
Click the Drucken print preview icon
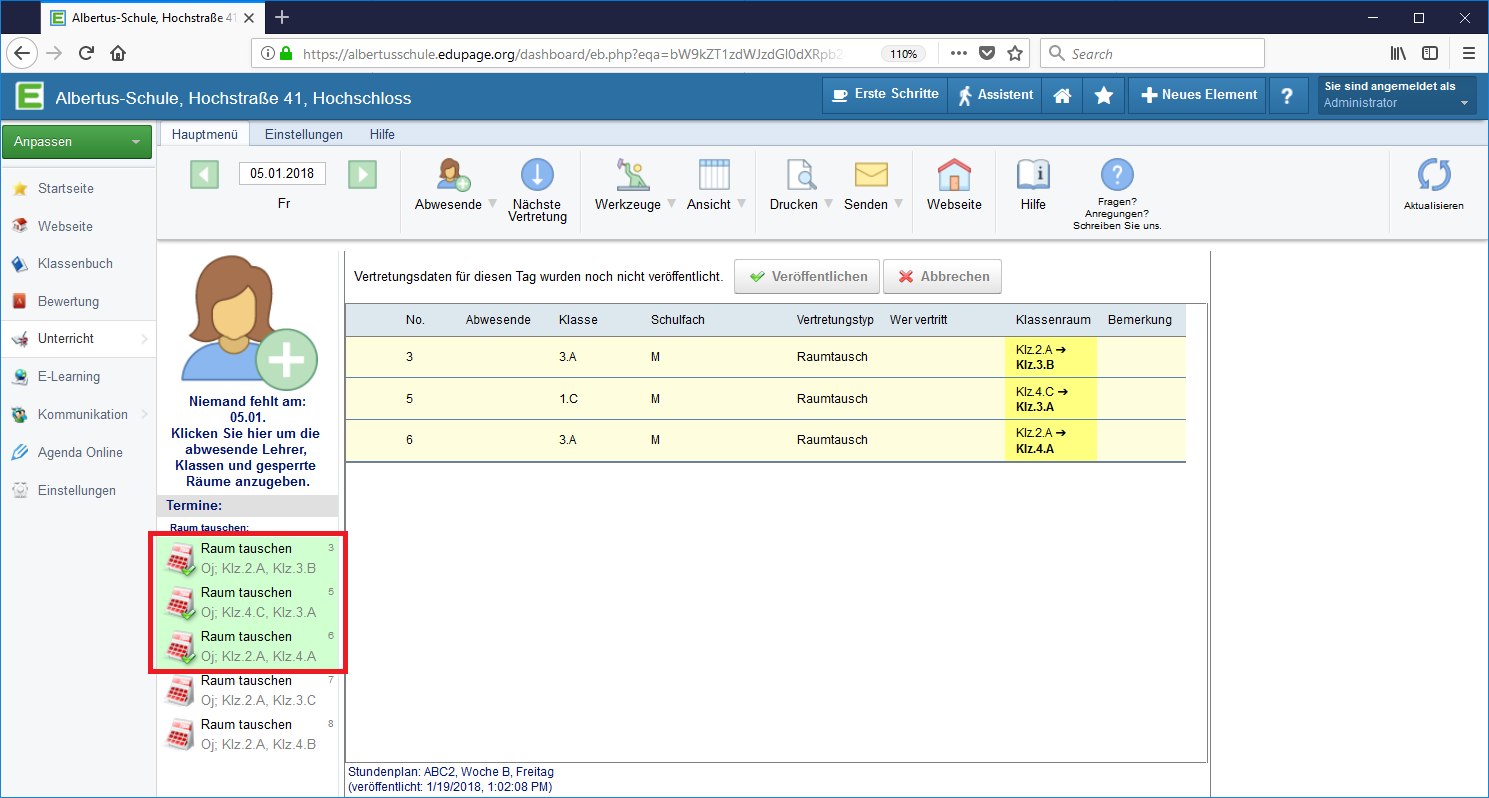[x=800, y=174]
